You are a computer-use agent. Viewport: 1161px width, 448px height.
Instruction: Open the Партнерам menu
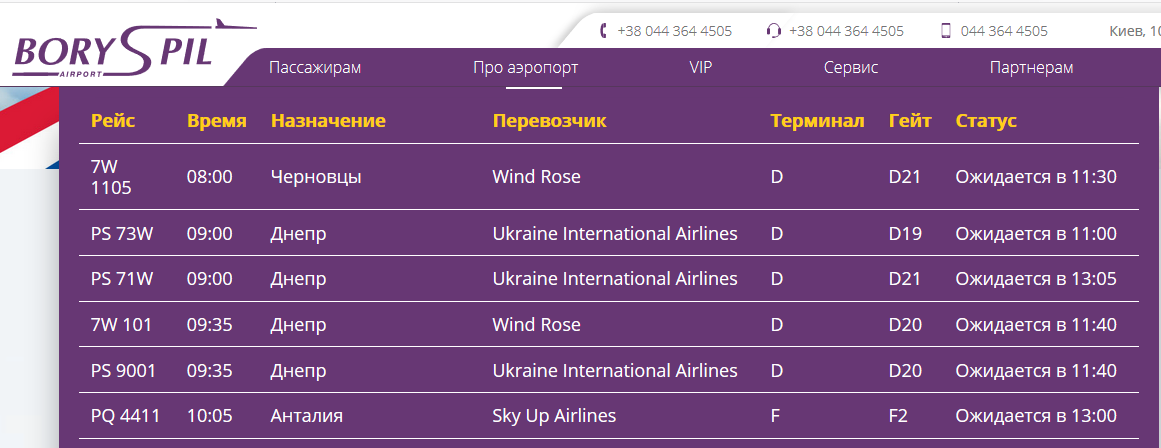coord(1031,67)
